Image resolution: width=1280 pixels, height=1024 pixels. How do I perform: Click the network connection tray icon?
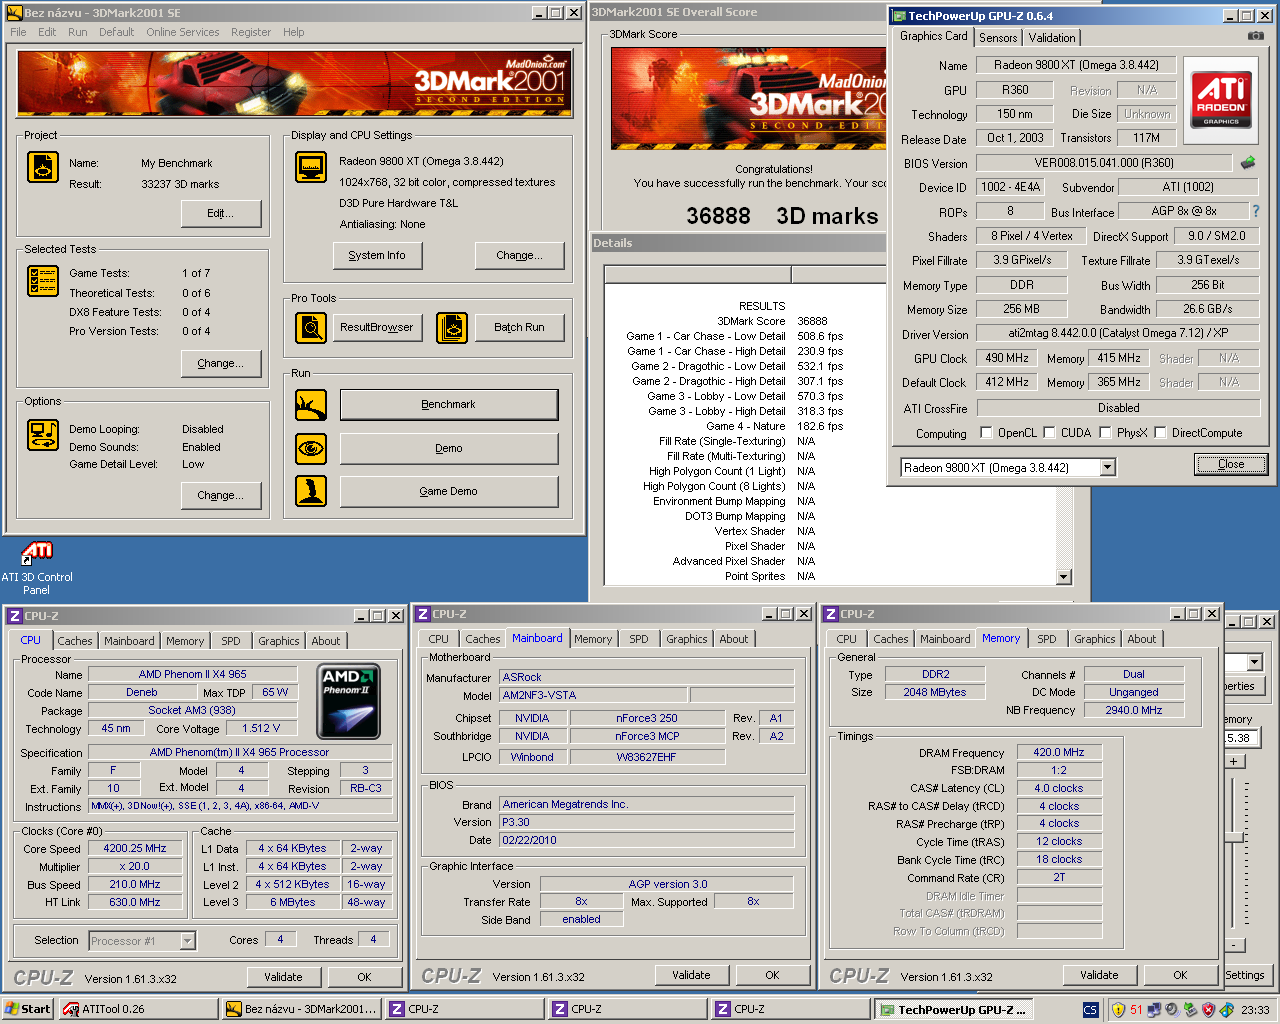coord(1154,1009)
